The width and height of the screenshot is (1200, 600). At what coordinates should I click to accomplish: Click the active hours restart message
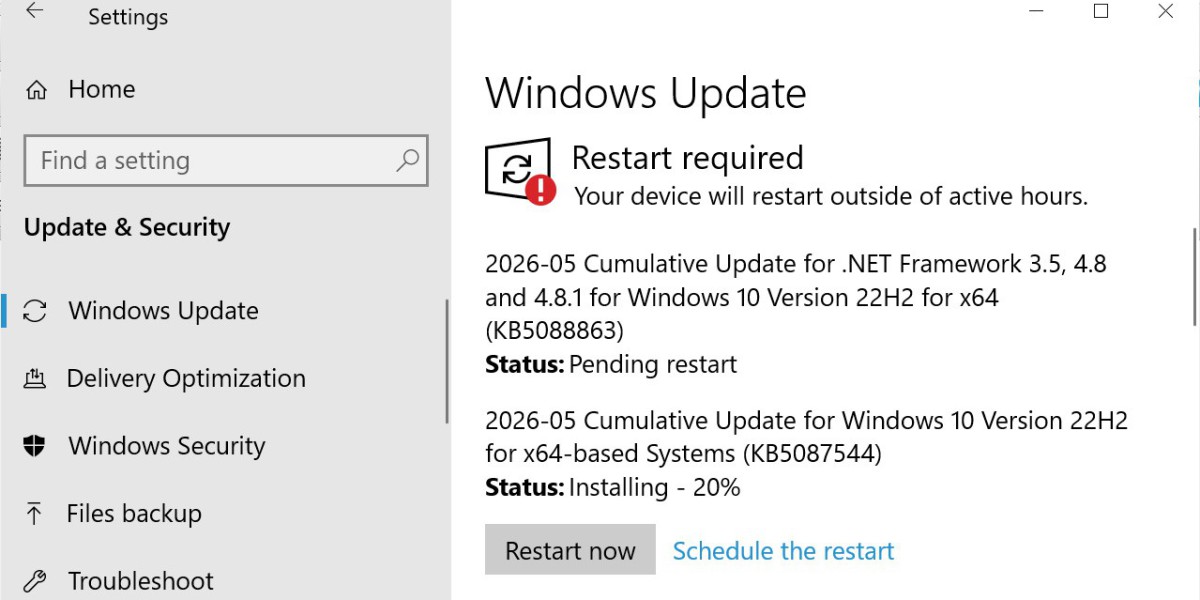[x=830, y=197]
